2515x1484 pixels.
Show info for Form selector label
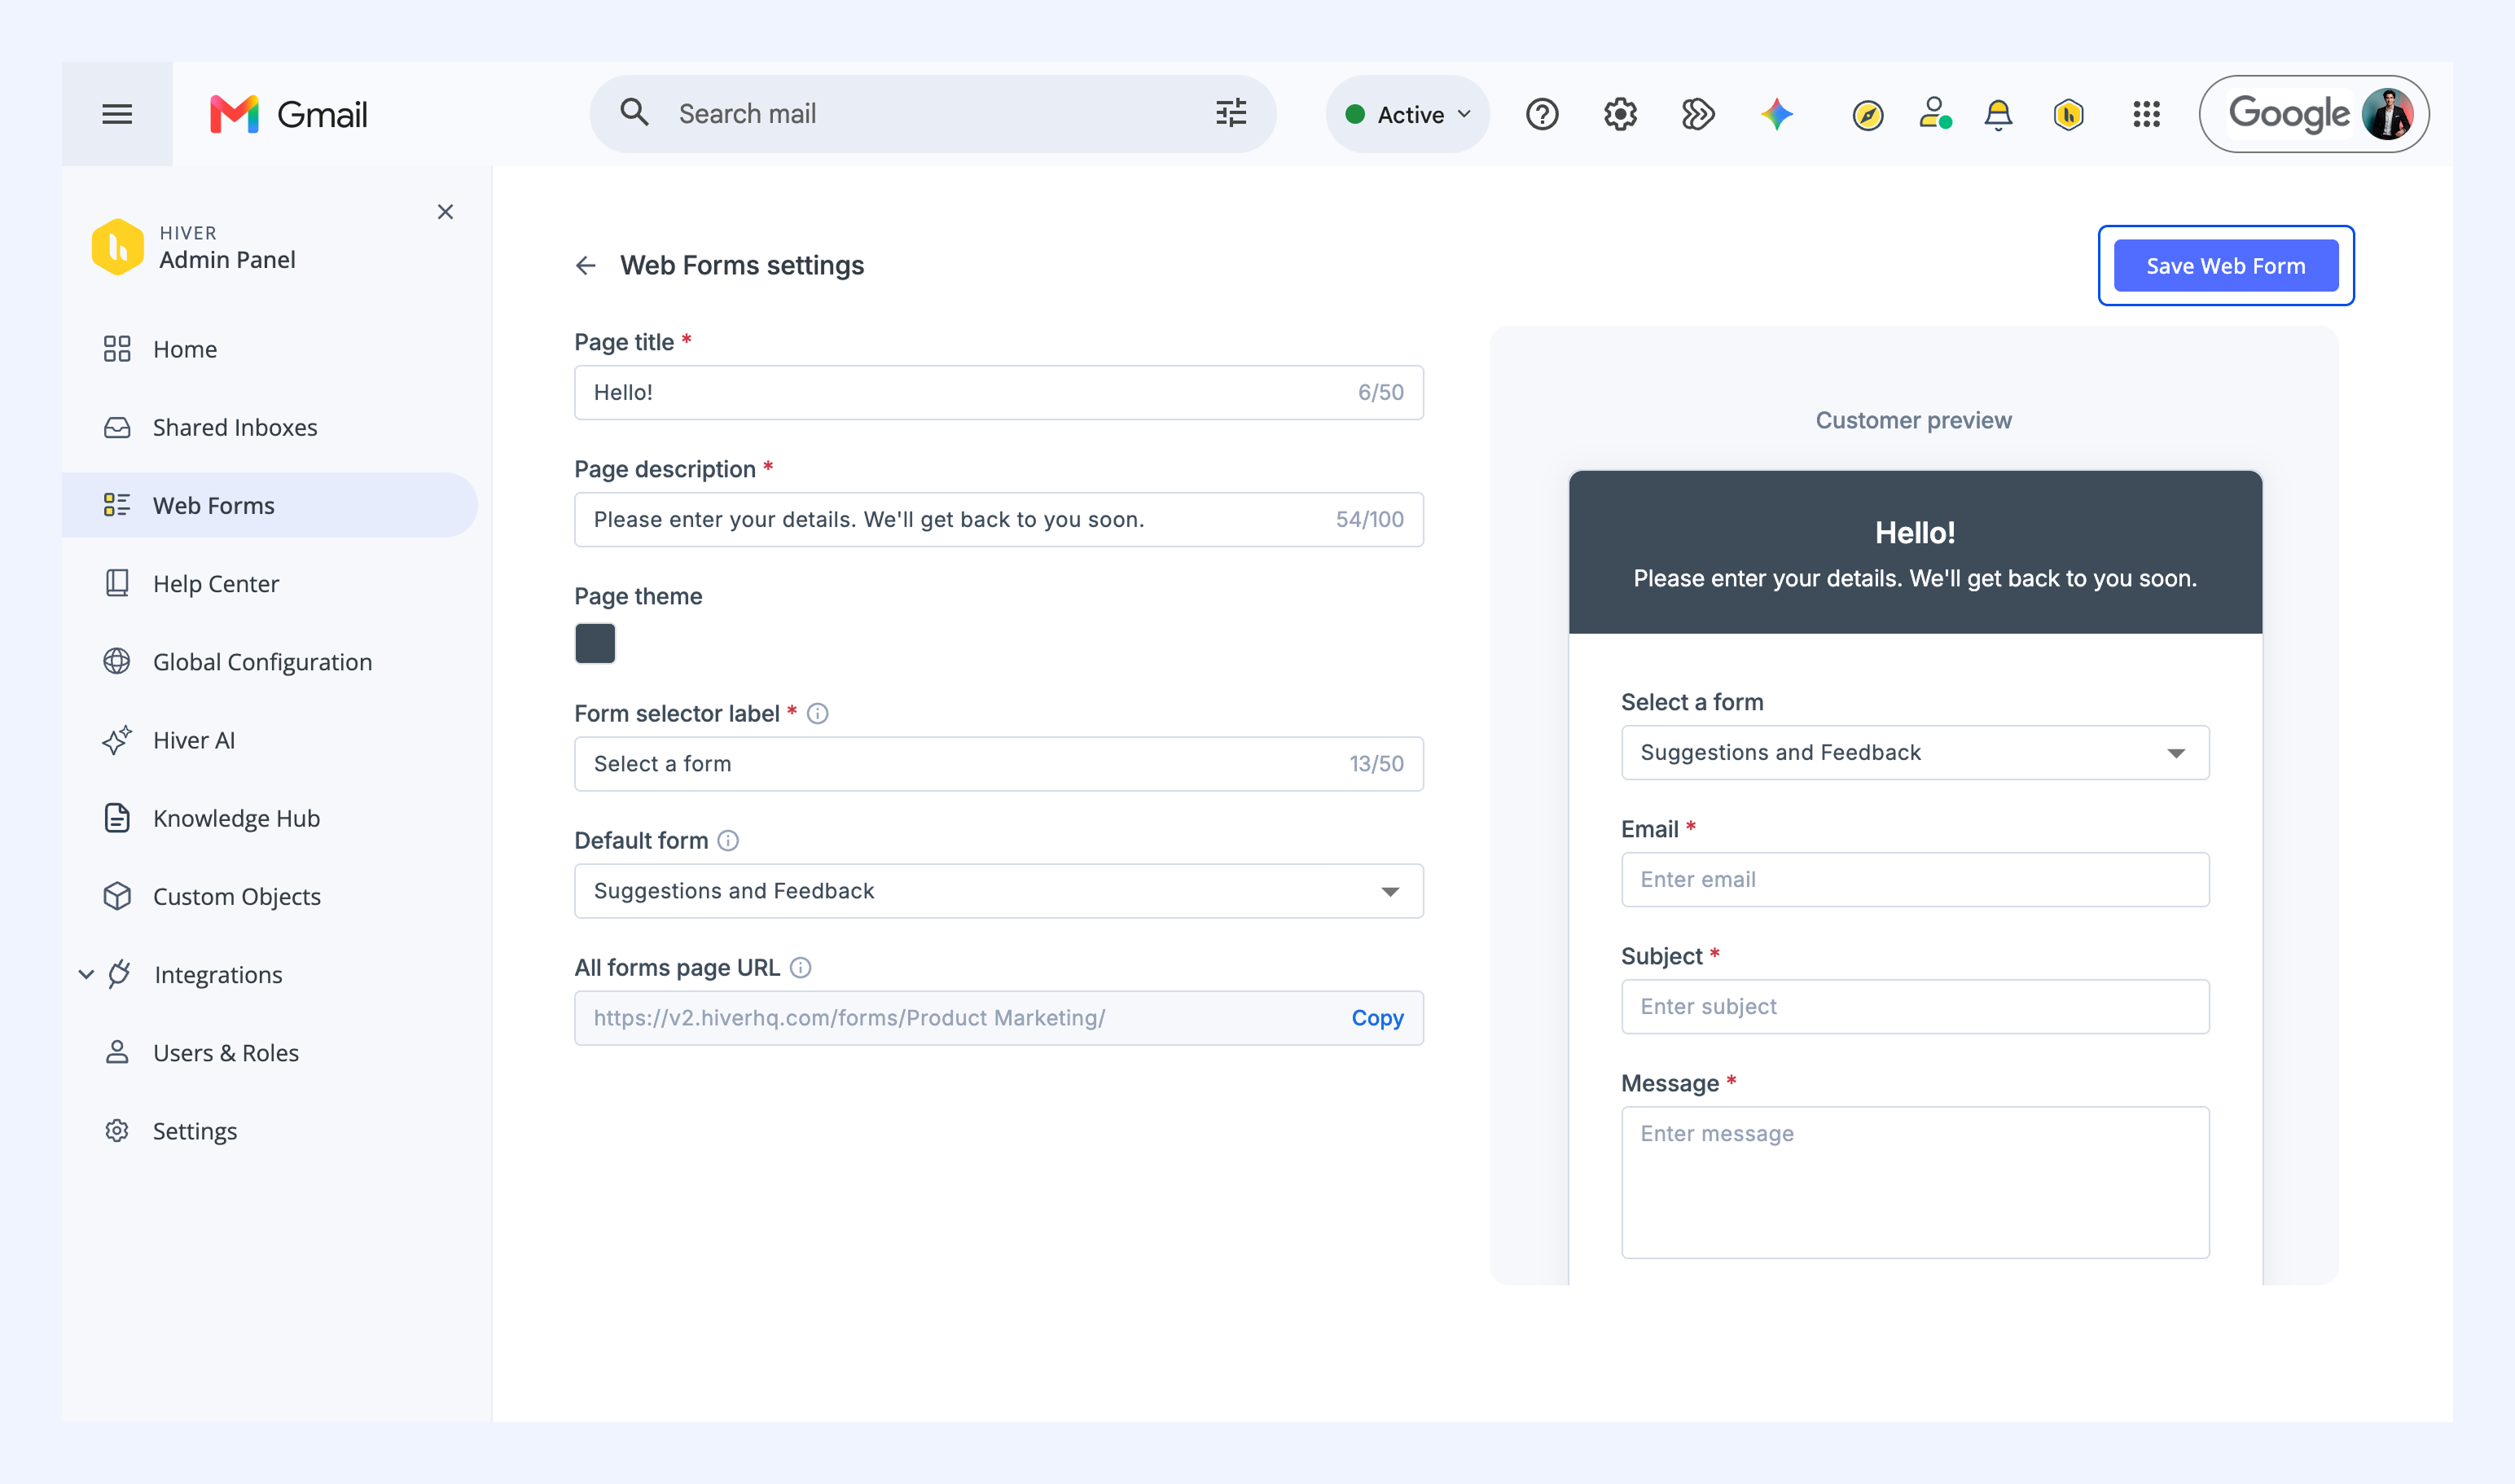click(817, 713)
